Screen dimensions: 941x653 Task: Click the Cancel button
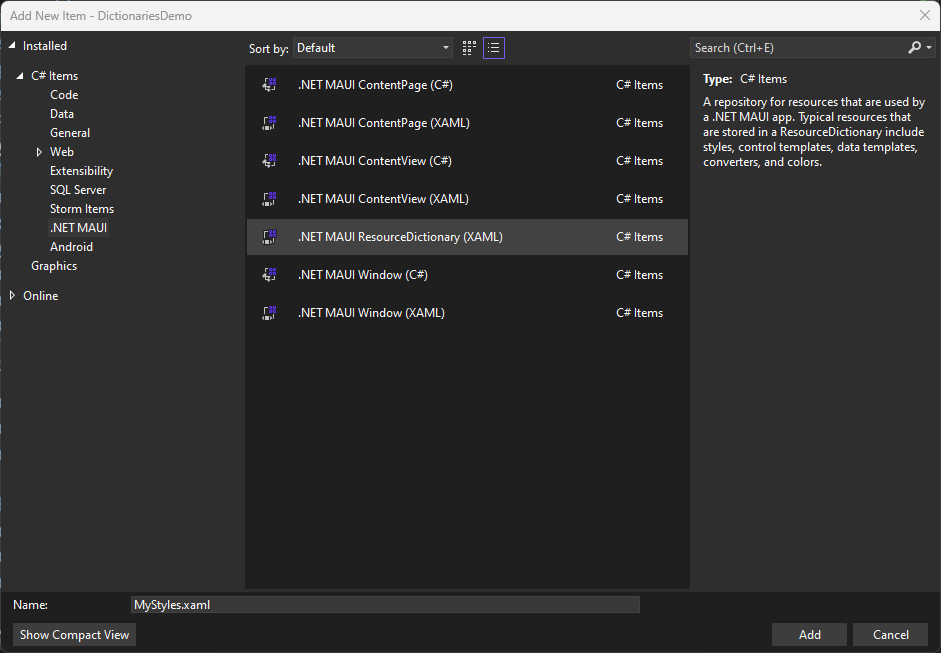891,634
